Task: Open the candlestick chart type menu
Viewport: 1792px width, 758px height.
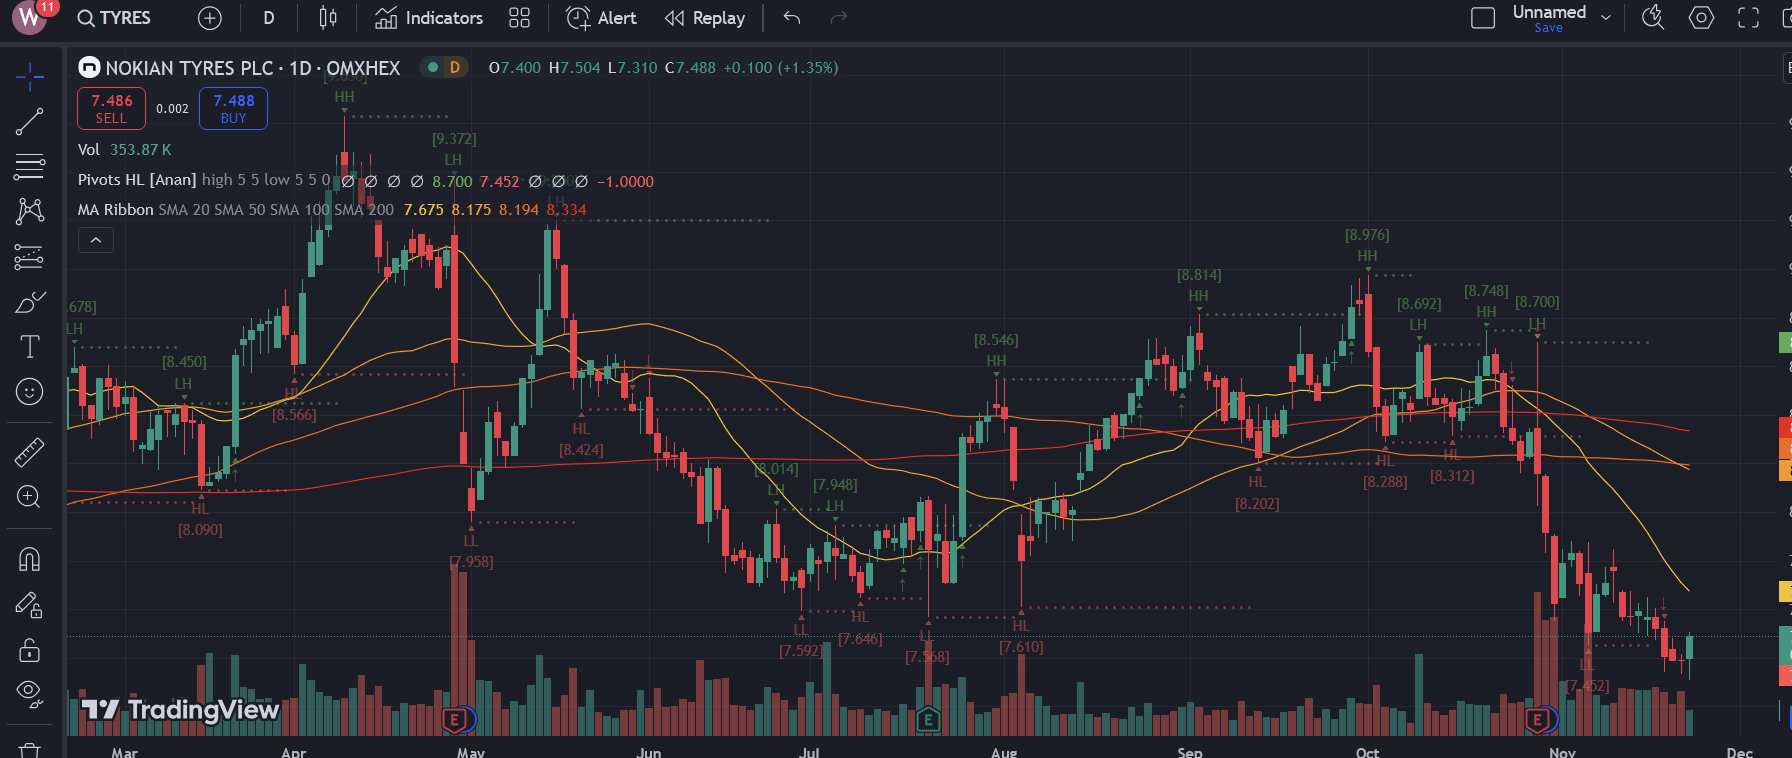Action: point(328,18)
